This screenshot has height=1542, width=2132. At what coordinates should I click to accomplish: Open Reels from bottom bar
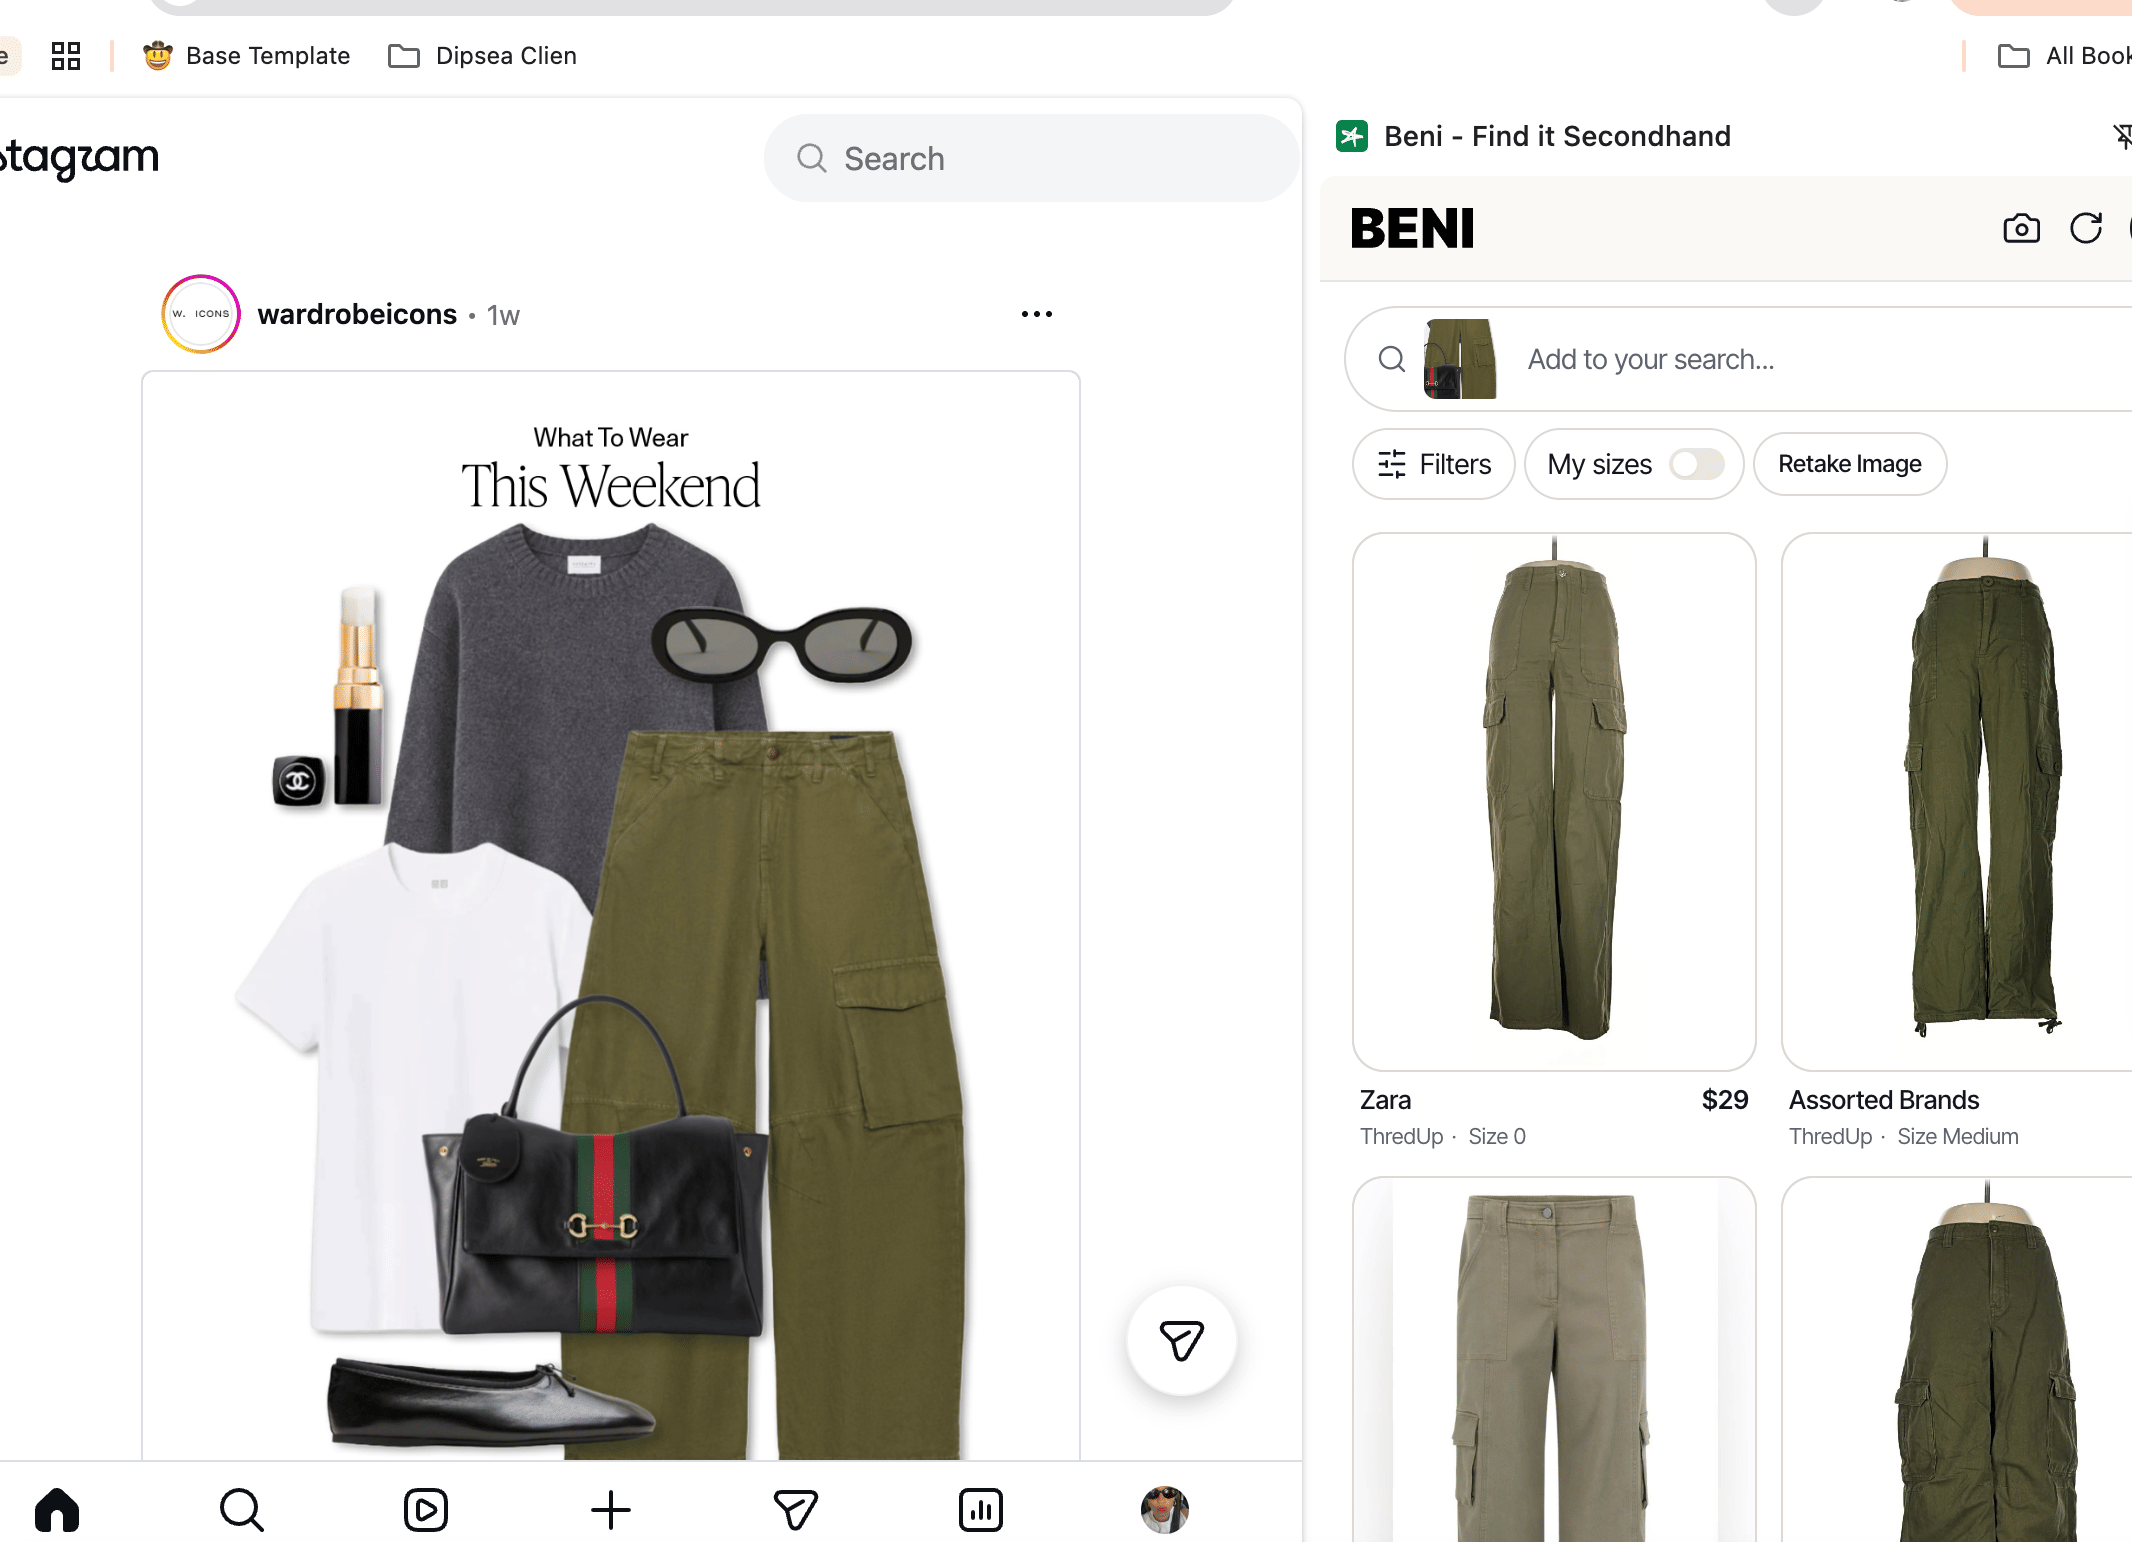(426, 1510)
